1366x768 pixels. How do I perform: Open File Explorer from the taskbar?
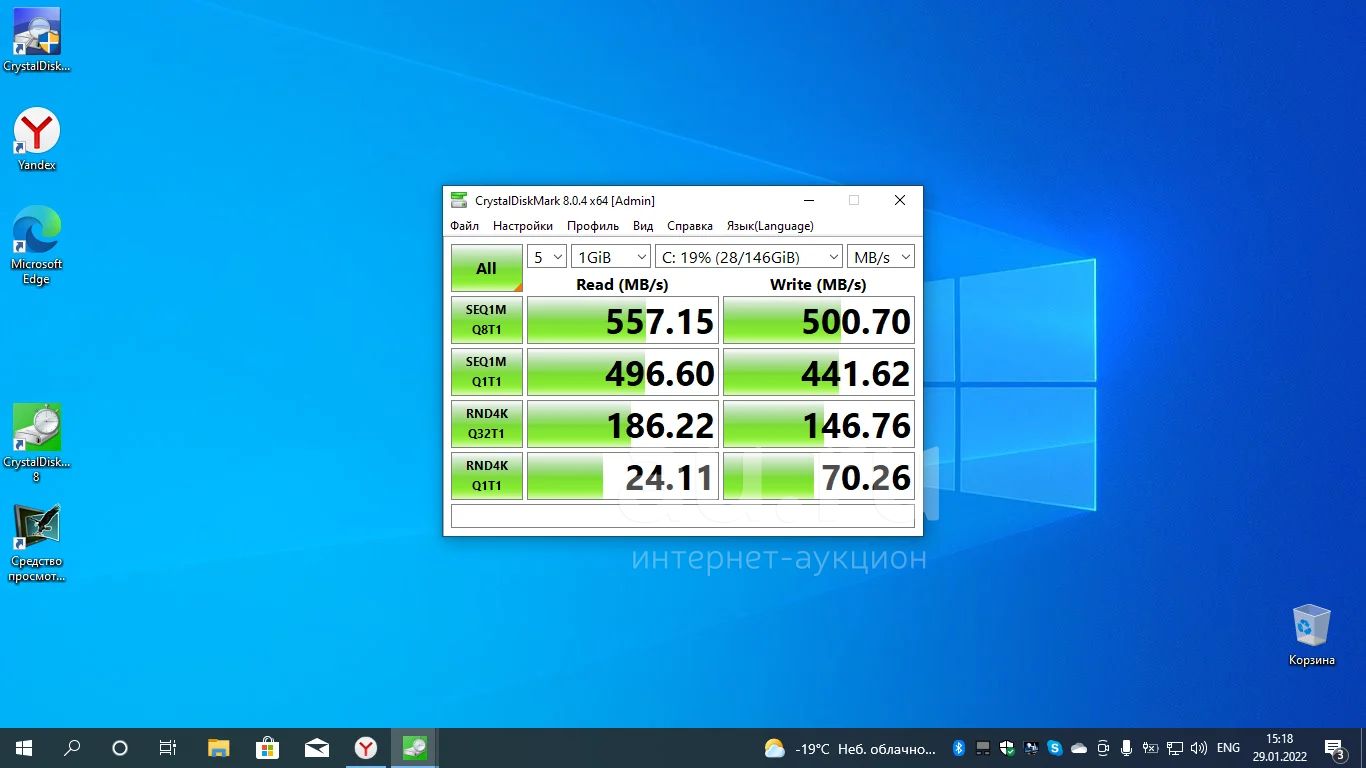point(218,747)
